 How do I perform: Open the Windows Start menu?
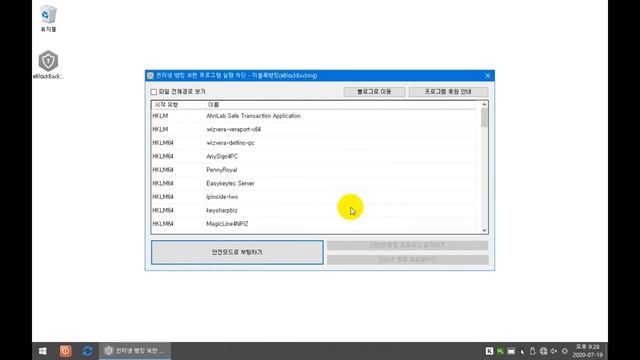42,351
